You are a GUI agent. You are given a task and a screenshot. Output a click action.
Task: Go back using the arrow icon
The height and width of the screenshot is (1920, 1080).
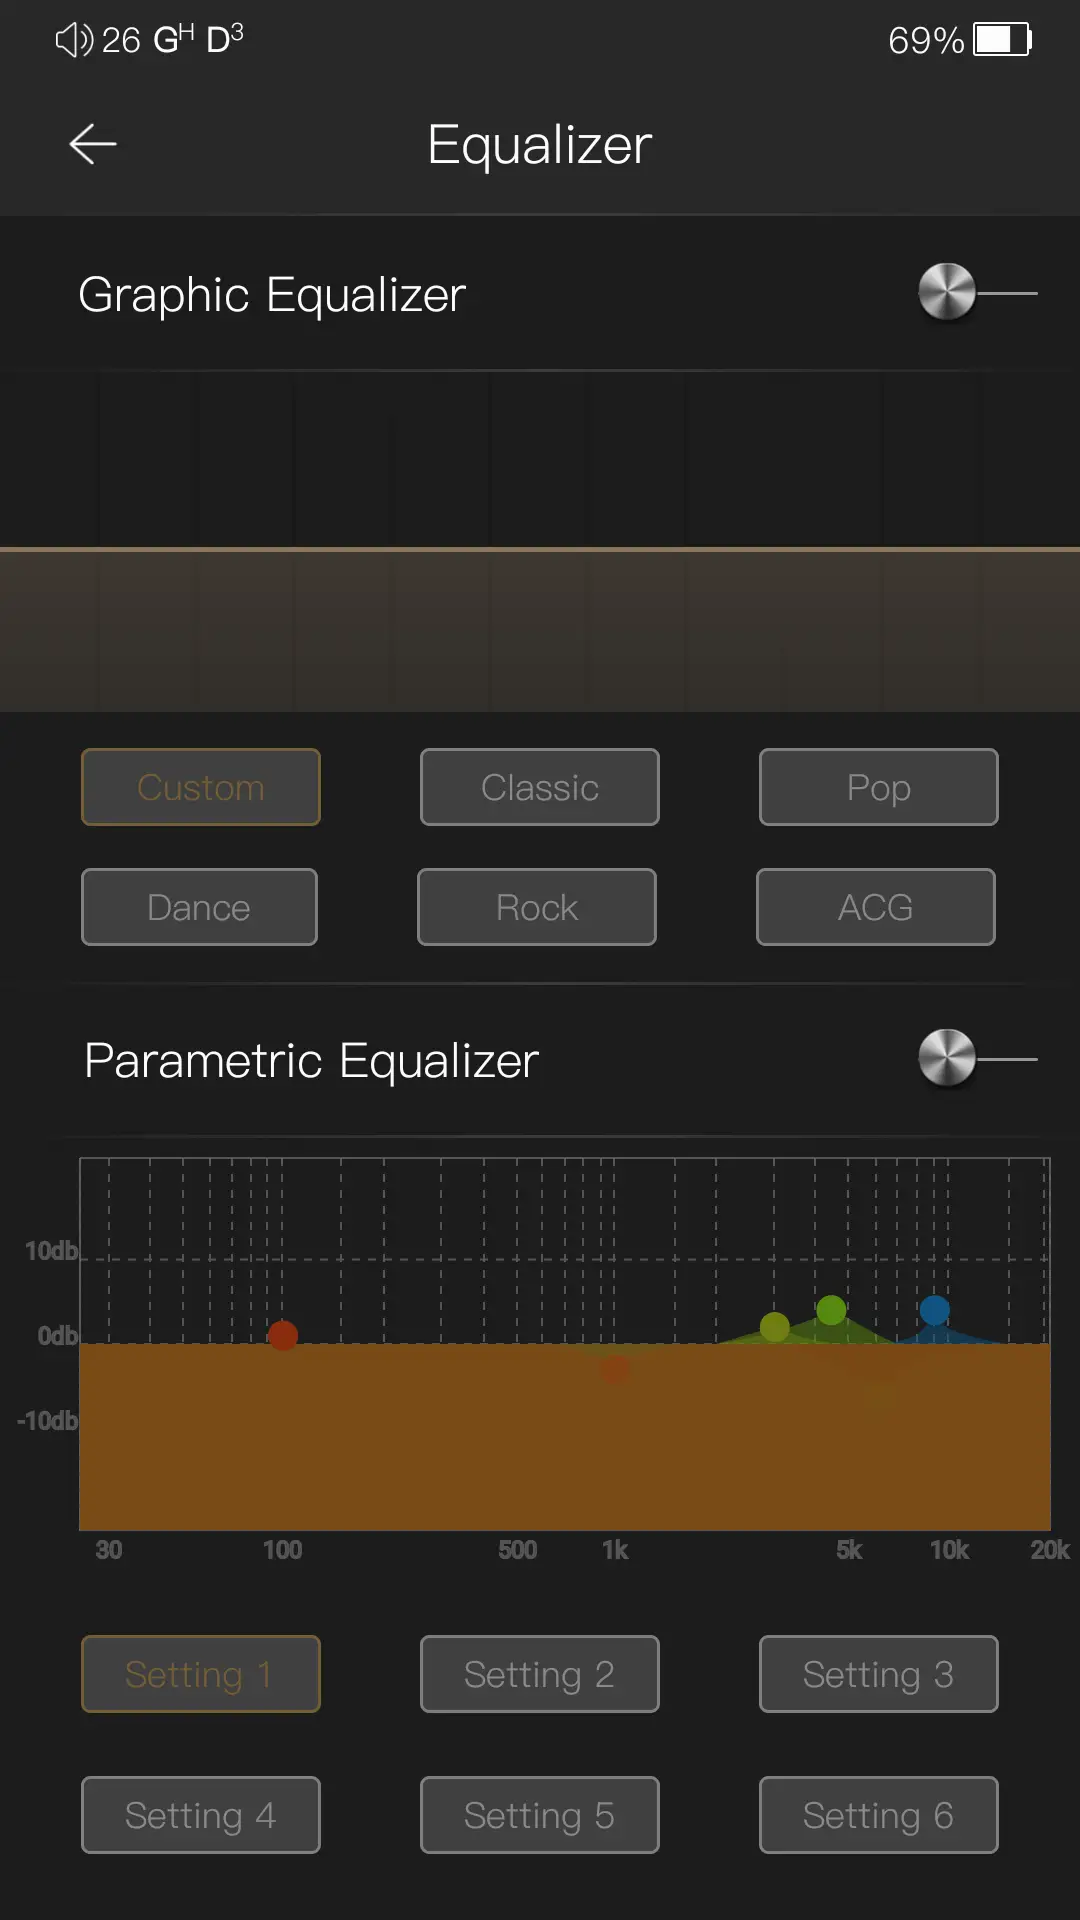click(x=93, y=145)
